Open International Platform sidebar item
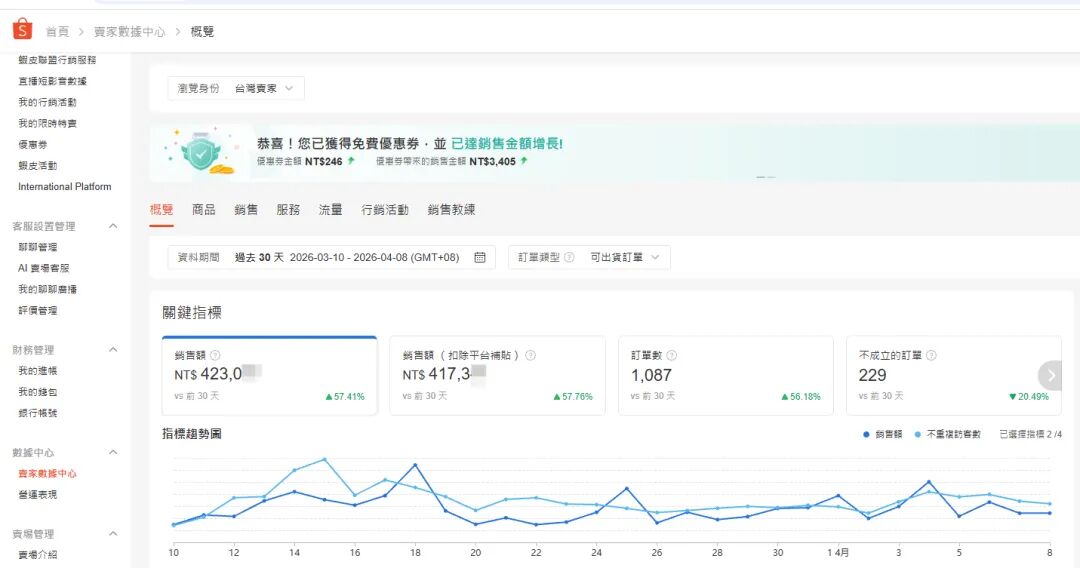 [x=65, y=187]
